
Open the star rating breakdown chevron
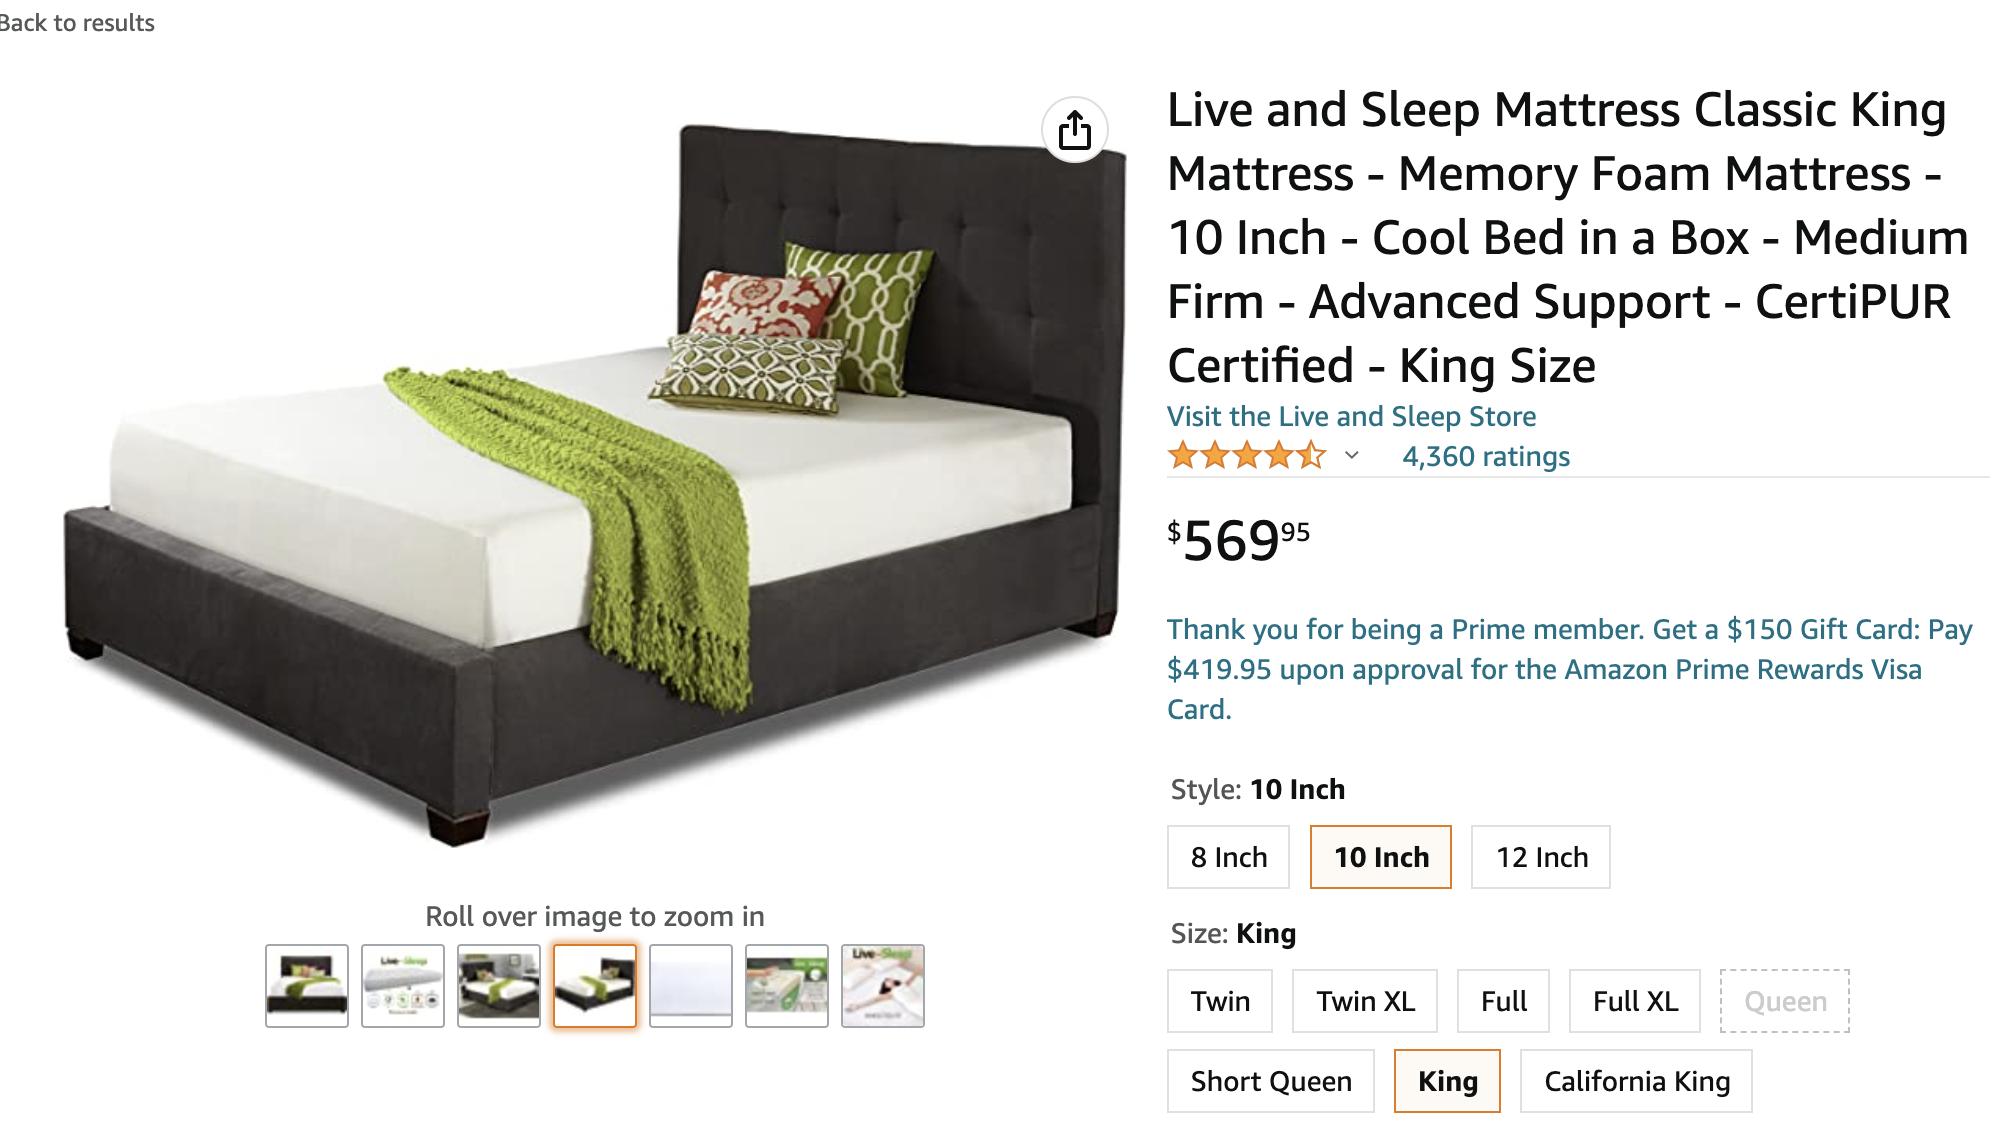pos(1352,456)
